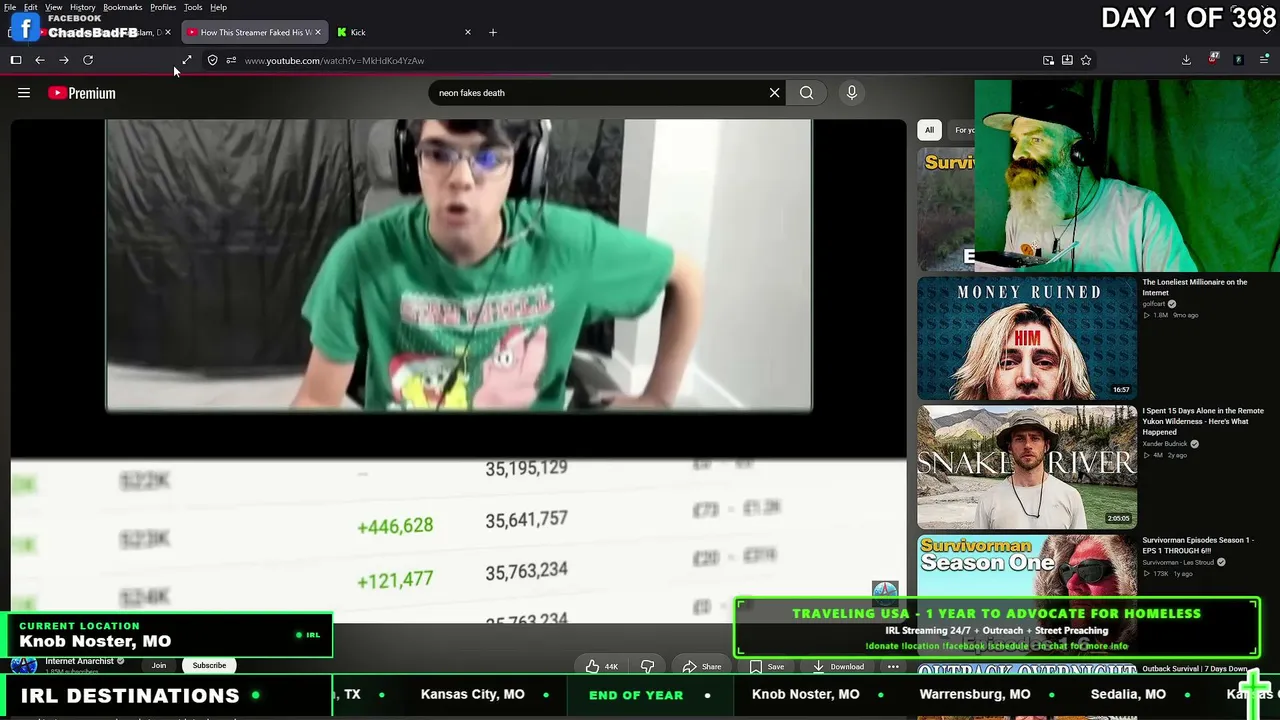Open the Help menu
The height and width of the screenshot is (720, 1280).
[218, 7]
